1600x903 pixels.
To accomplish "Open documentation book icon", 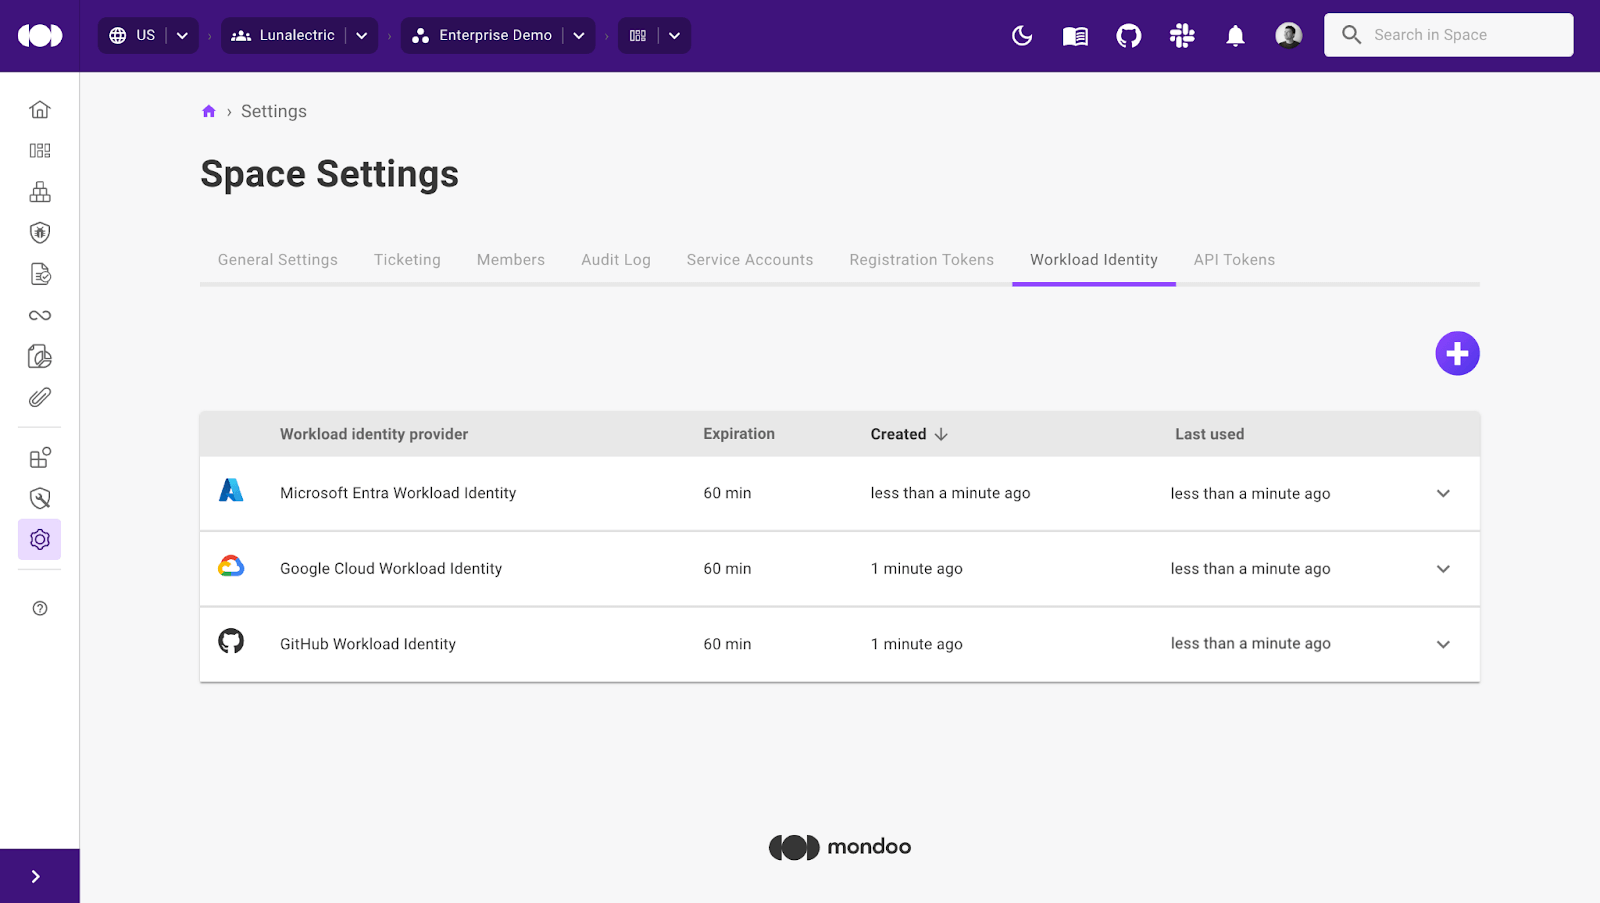I will [1075, 36].
